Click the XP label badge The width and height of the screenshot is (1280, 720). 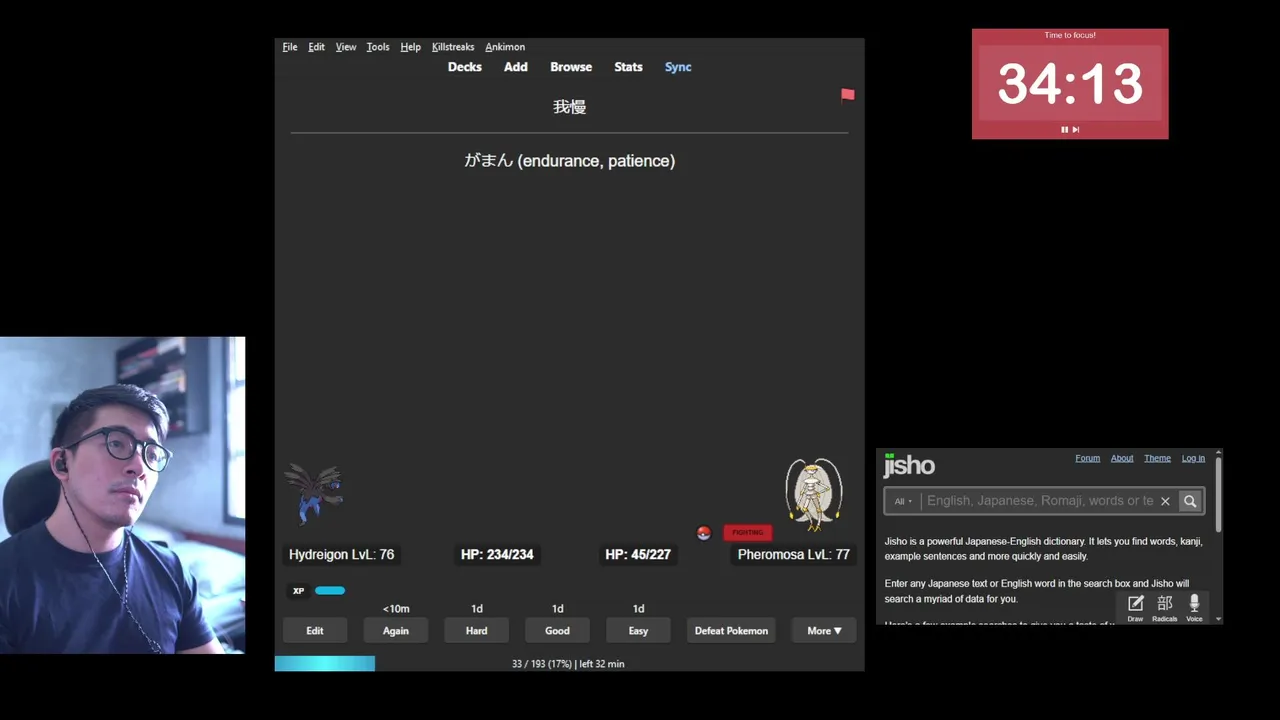(x=298, y=591)
